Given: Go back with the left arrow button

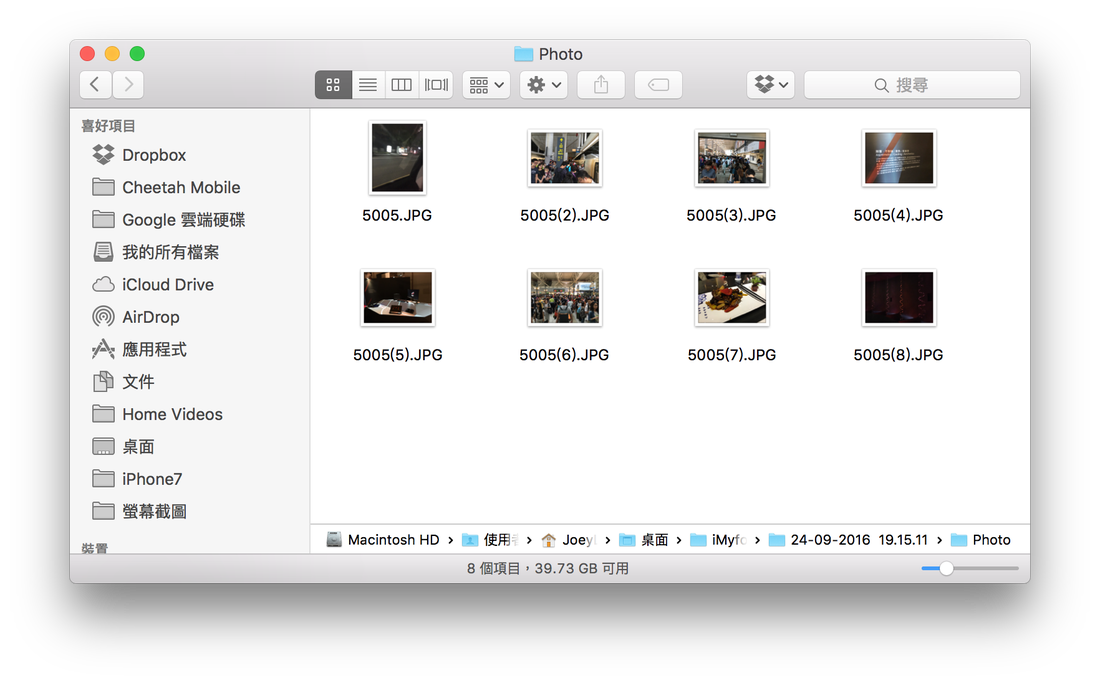Looking at the screenshot, I should point(95,85).
